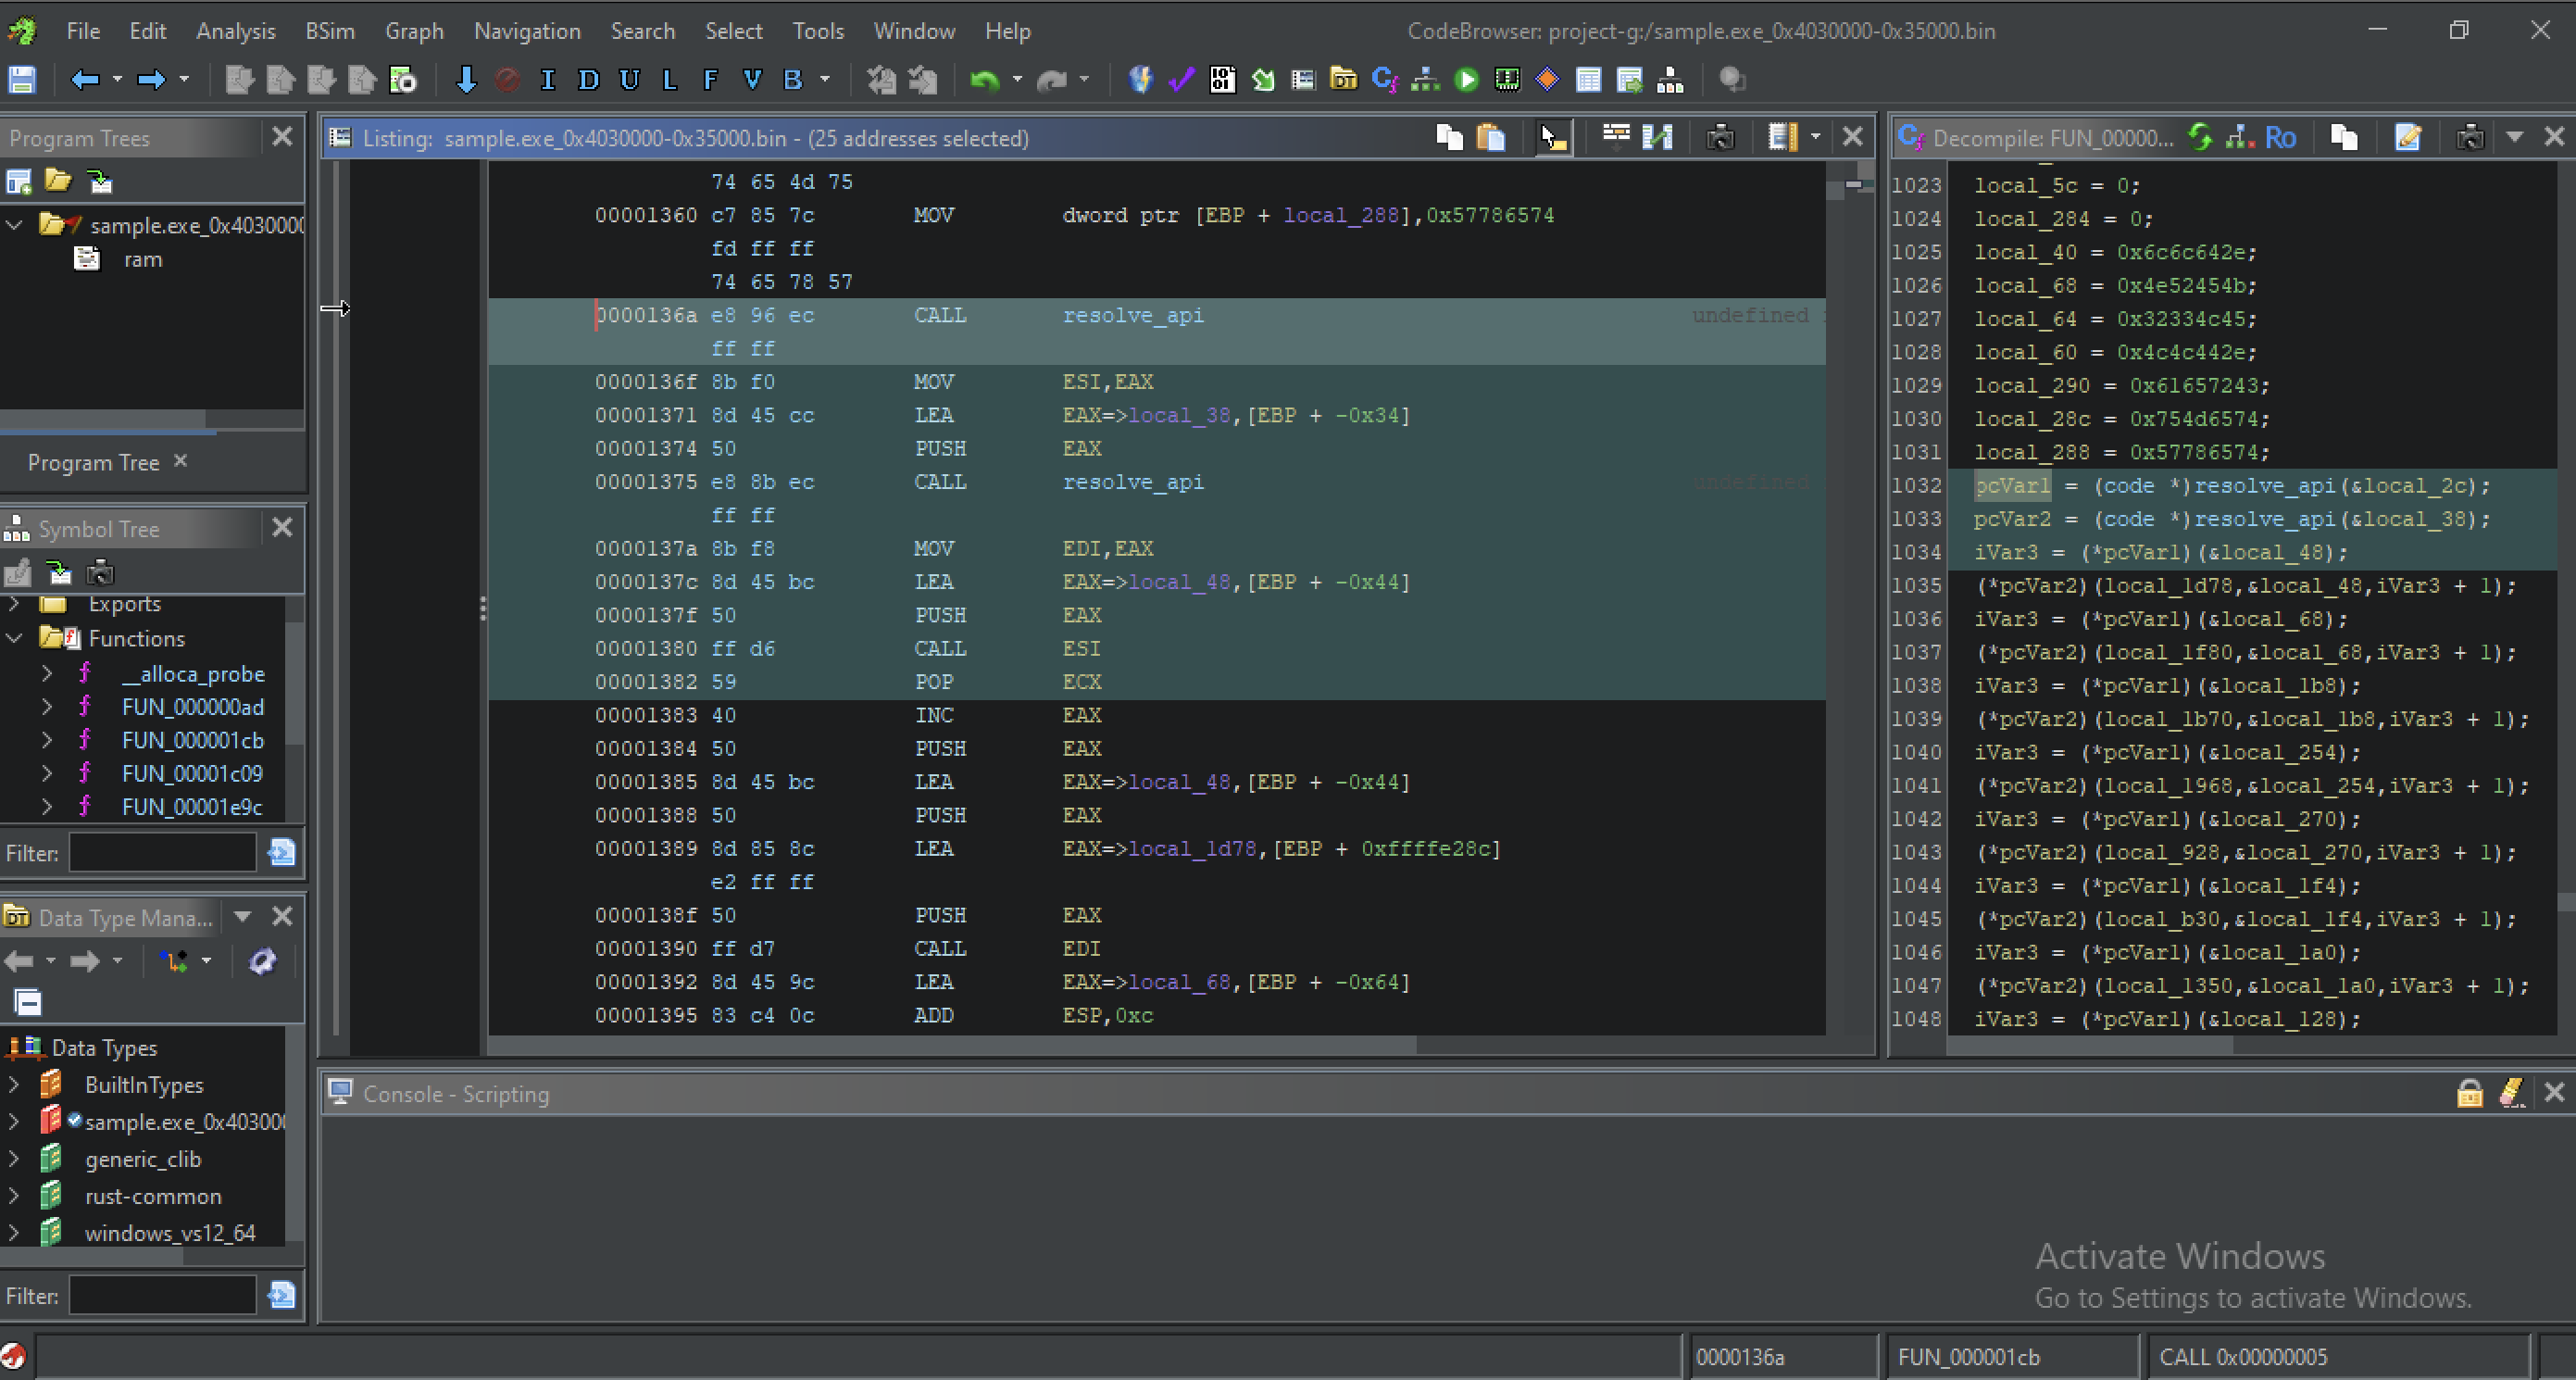Switch to the Program Tree tab
2576x1380 pixels.
[x=94, y=462]
